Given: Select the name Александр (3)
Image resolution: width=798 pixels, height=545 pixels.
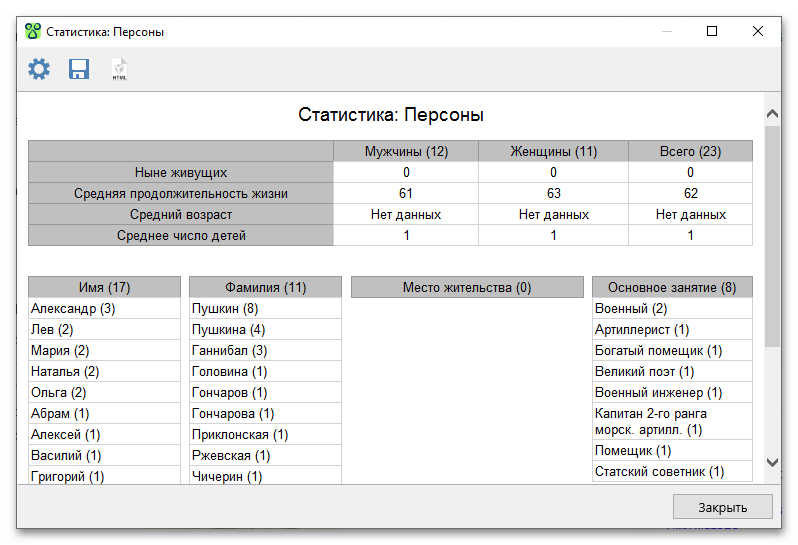Looking at the screenshot, I should [104, 308].
